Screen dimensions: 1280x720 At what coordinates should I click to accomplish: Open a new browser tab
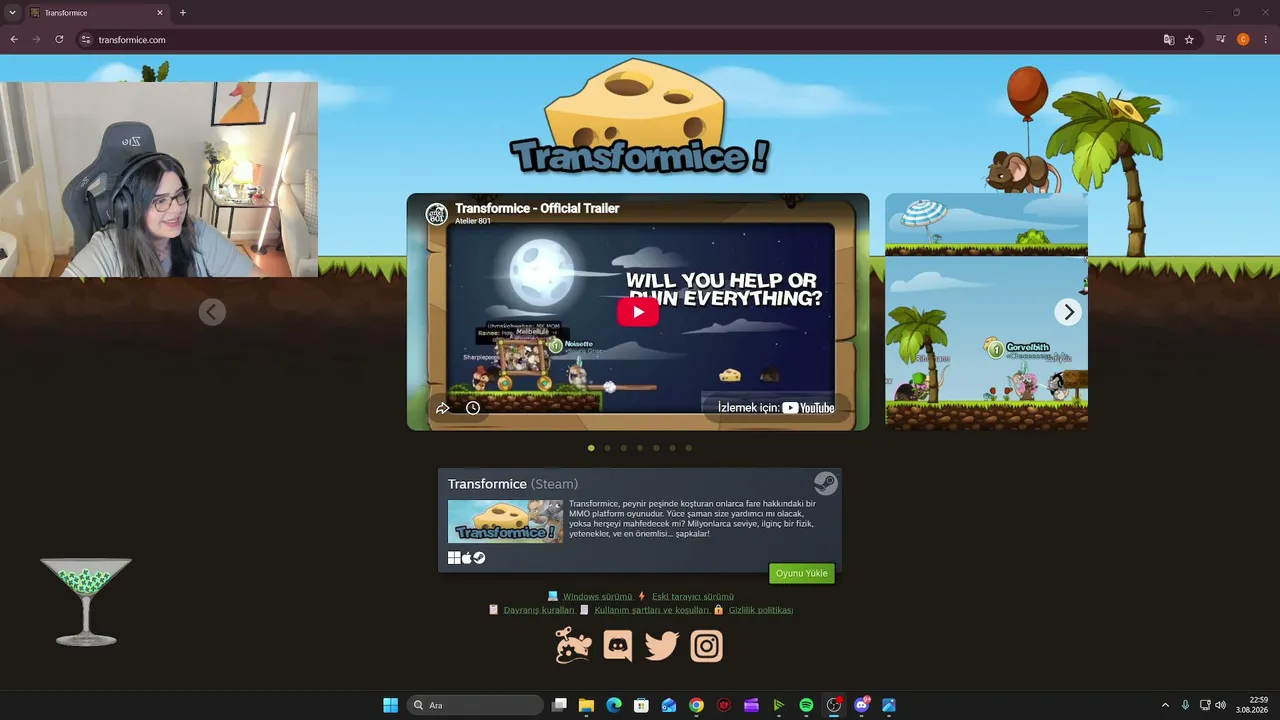(x=182, y=13)
